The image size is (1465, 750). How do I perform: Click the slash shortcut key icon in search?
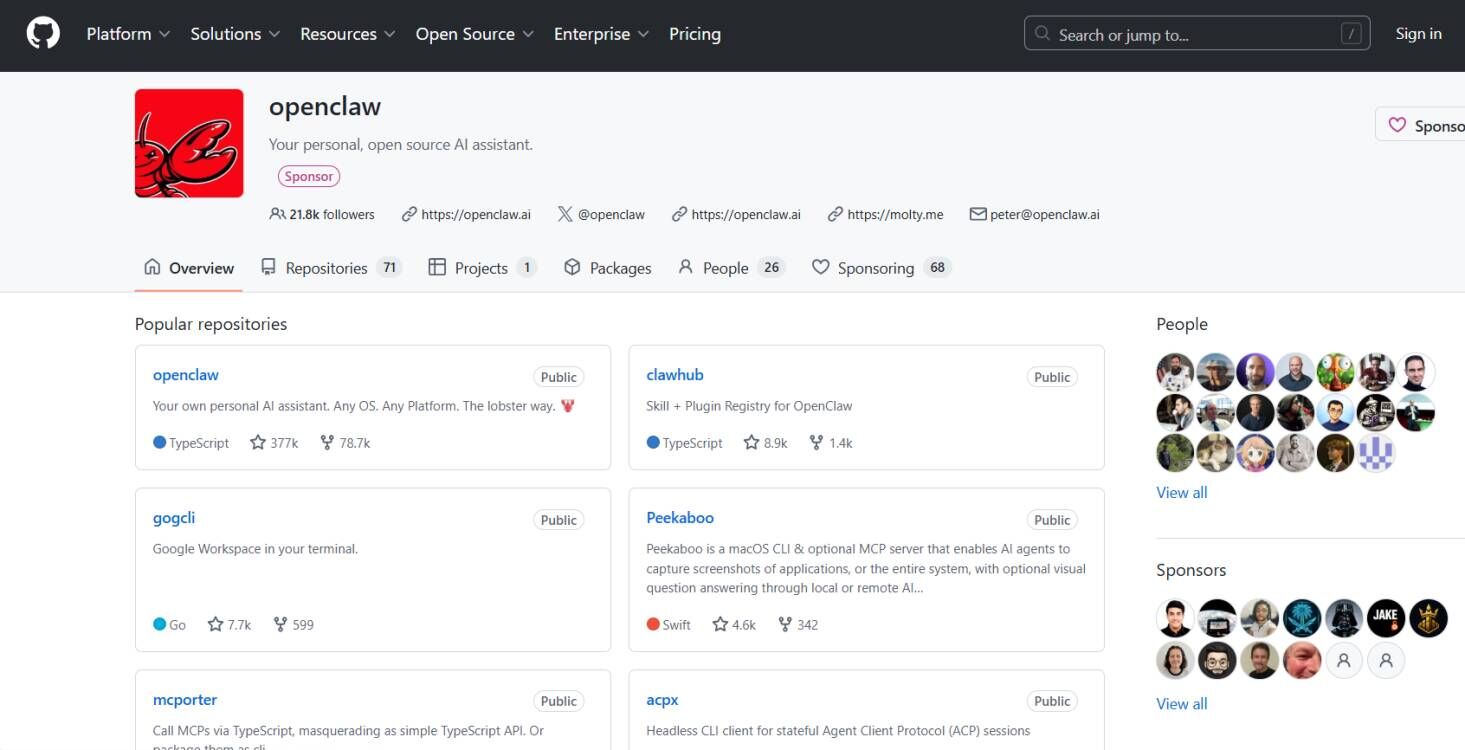tap(1351, 34)
